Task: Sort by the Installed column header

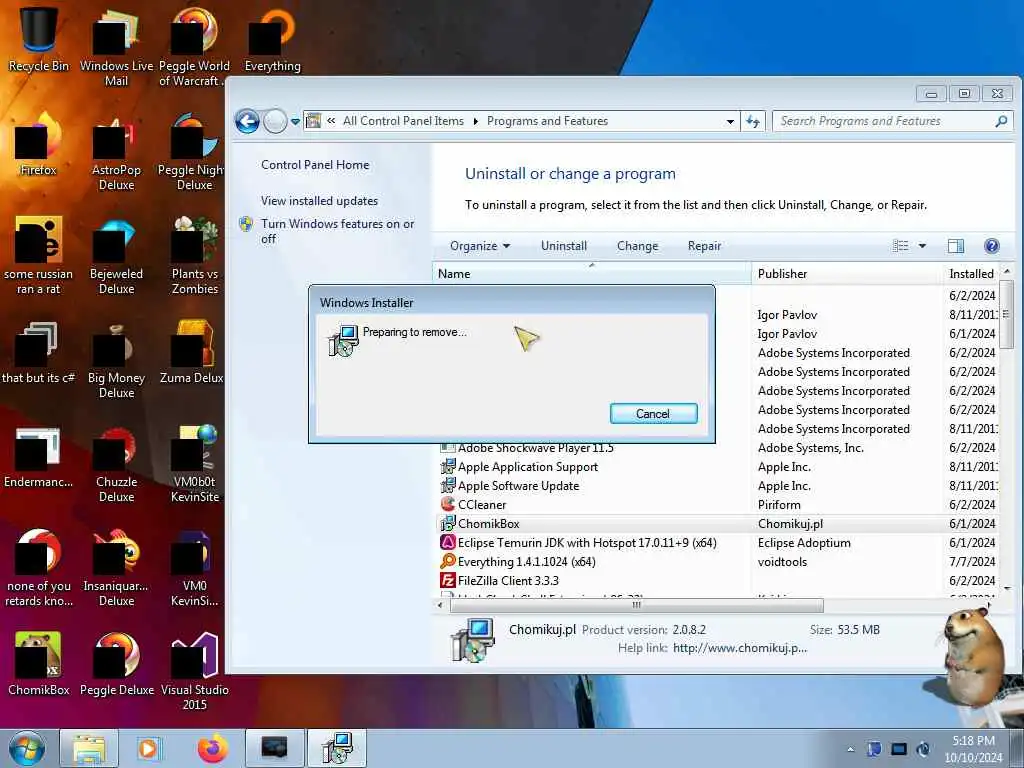Action: pos(971,274)
